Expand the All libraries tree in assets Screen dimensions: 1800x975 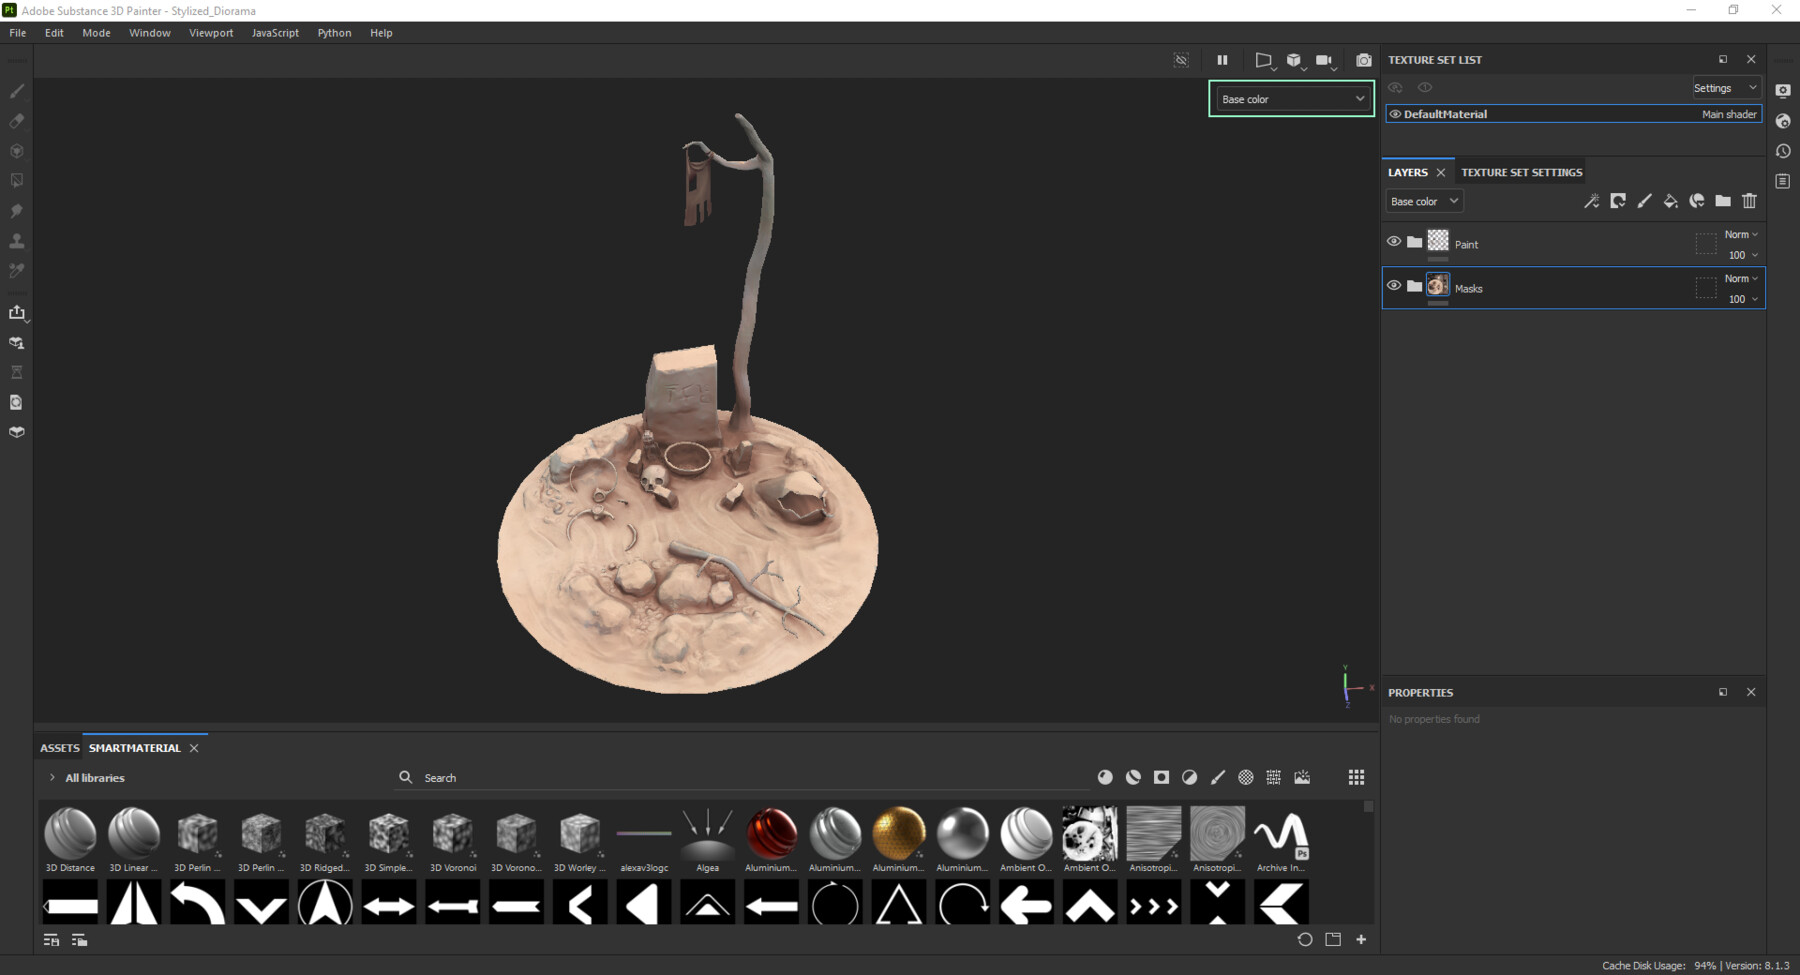click(51, 777)
